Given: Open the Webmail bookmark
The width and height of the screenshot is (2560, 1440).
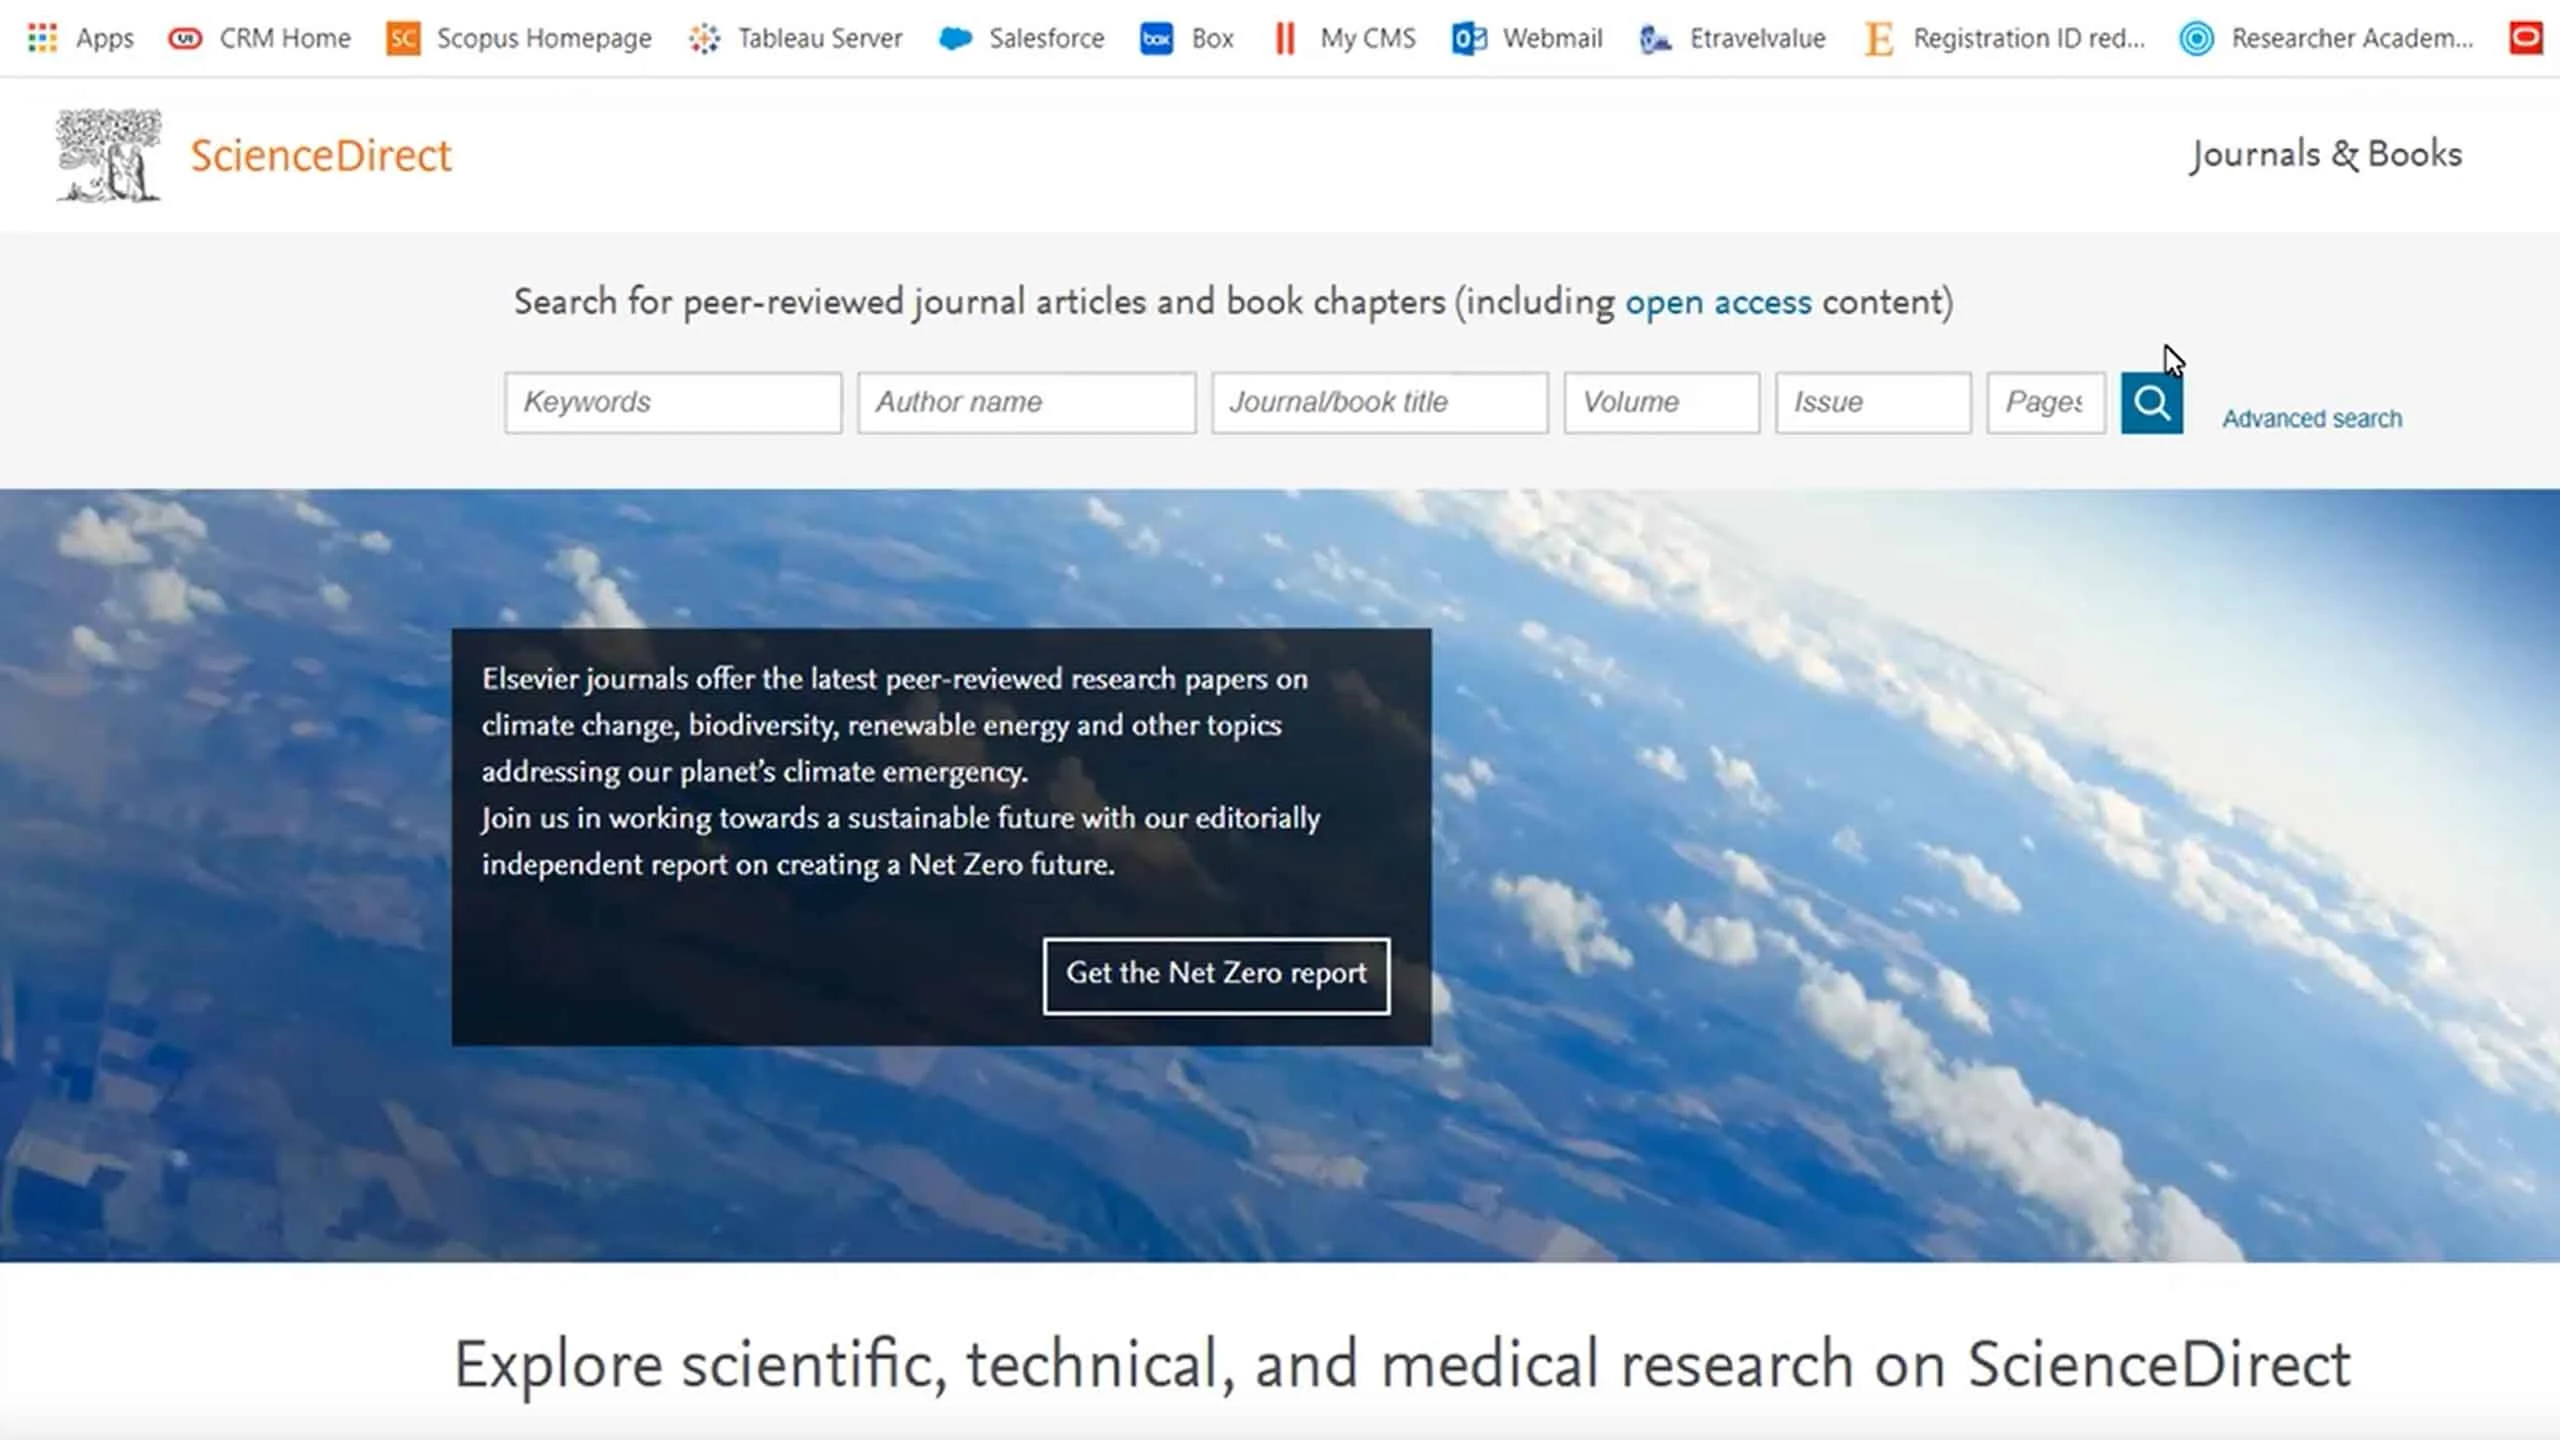Looking at the screenshot, I should point(1525,38).
